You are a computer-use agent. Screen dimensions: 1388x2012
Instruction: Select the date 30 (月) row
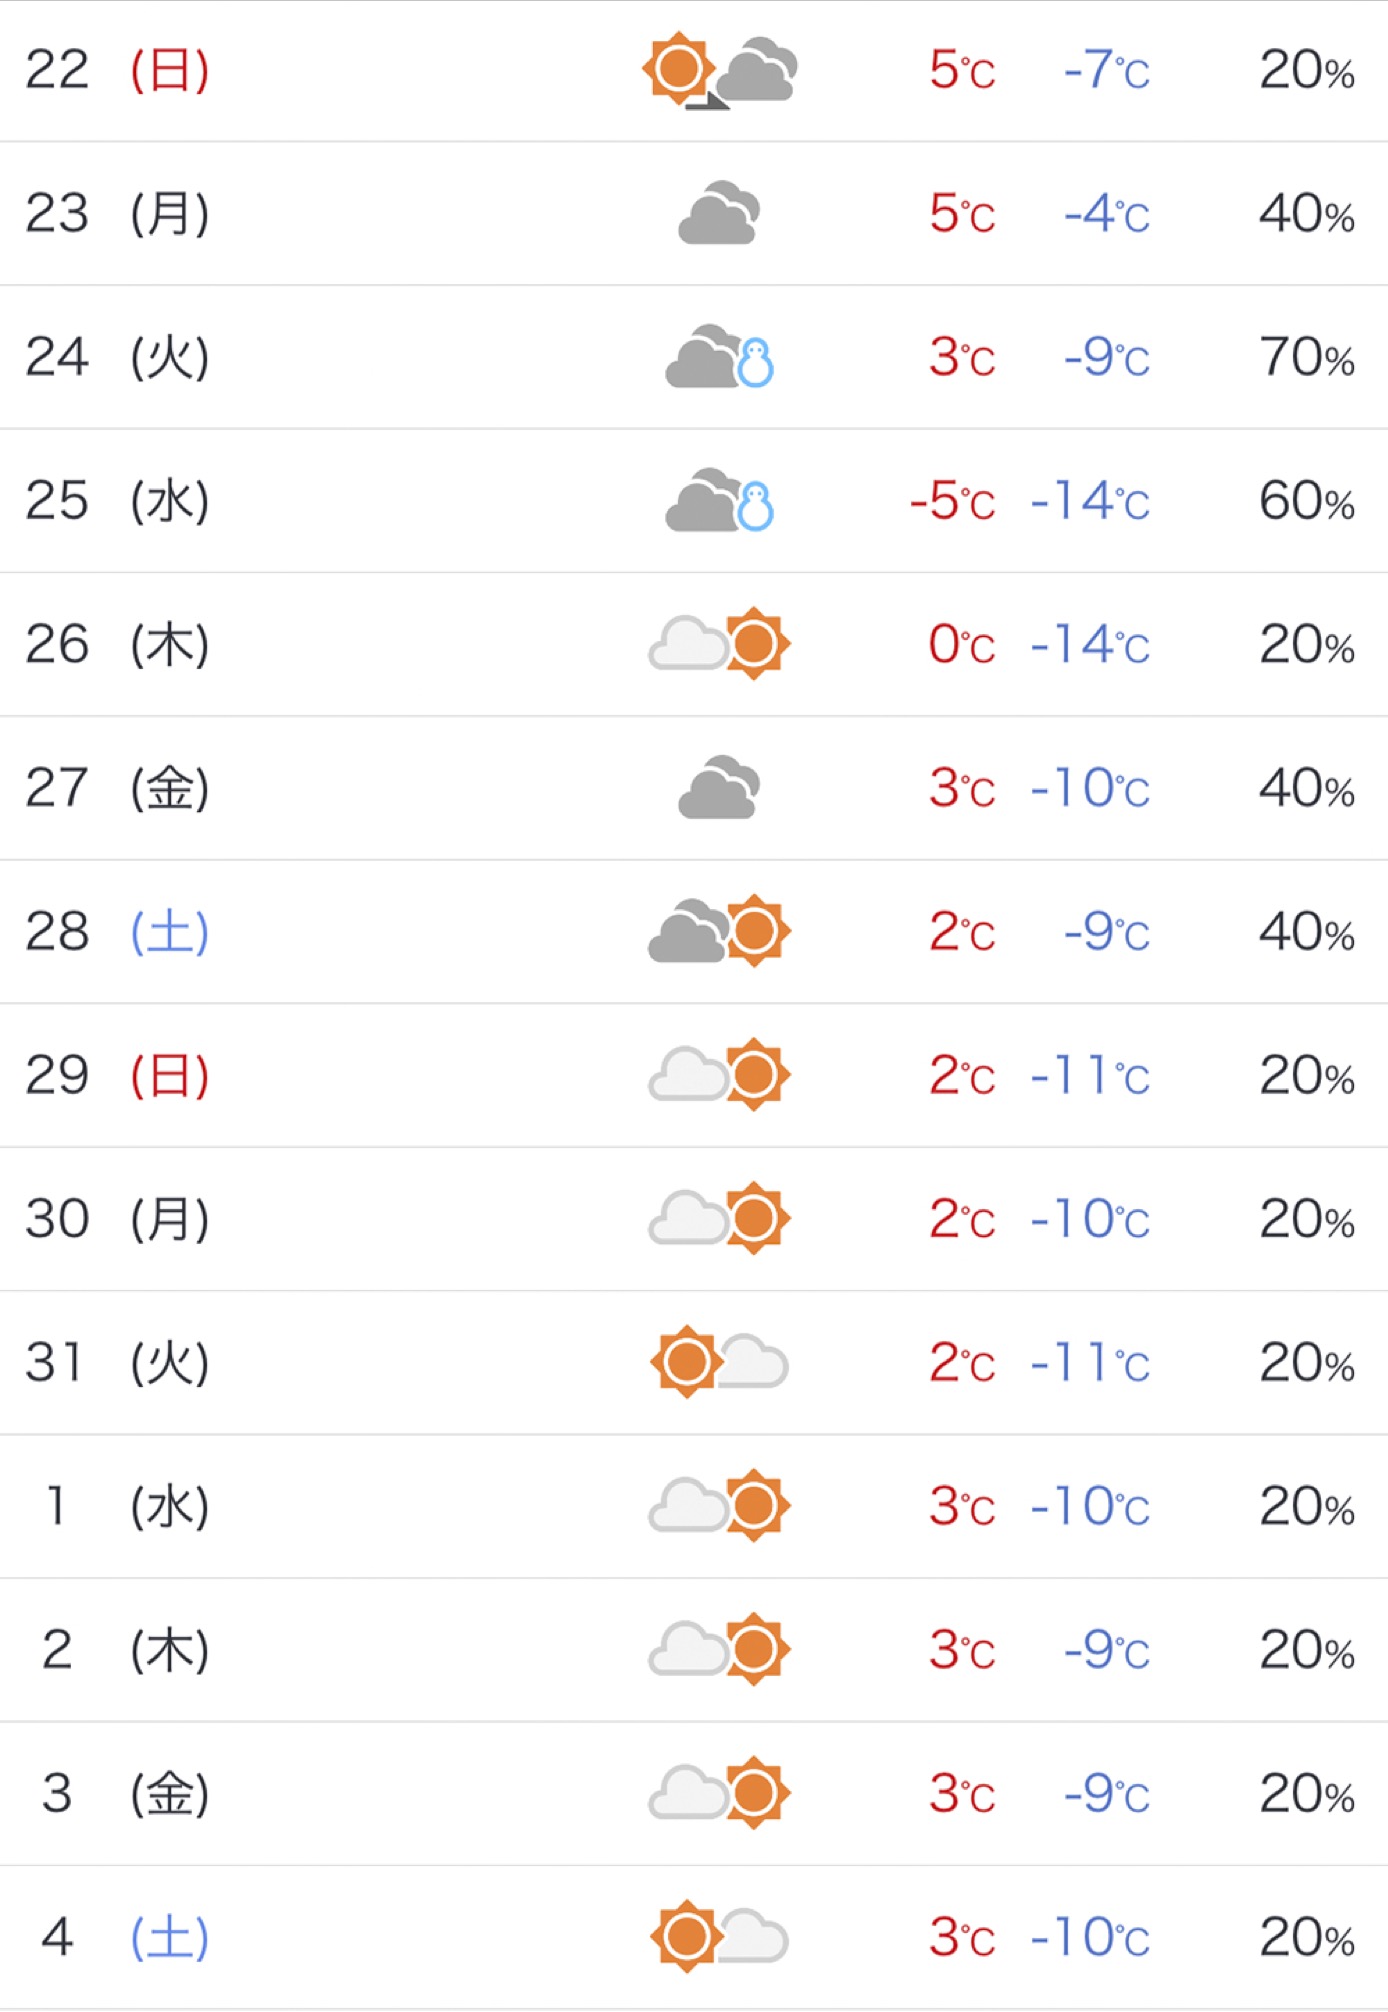tap(694, 1219)
